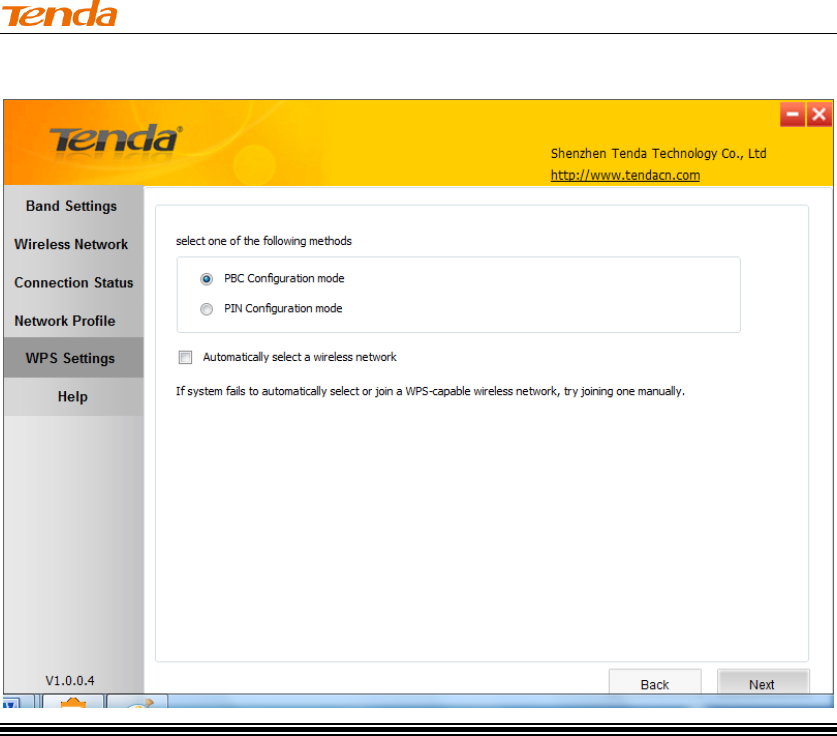
Task: Go to Wireless Network section
Action: pyautogui.click(x=72, y=244)
